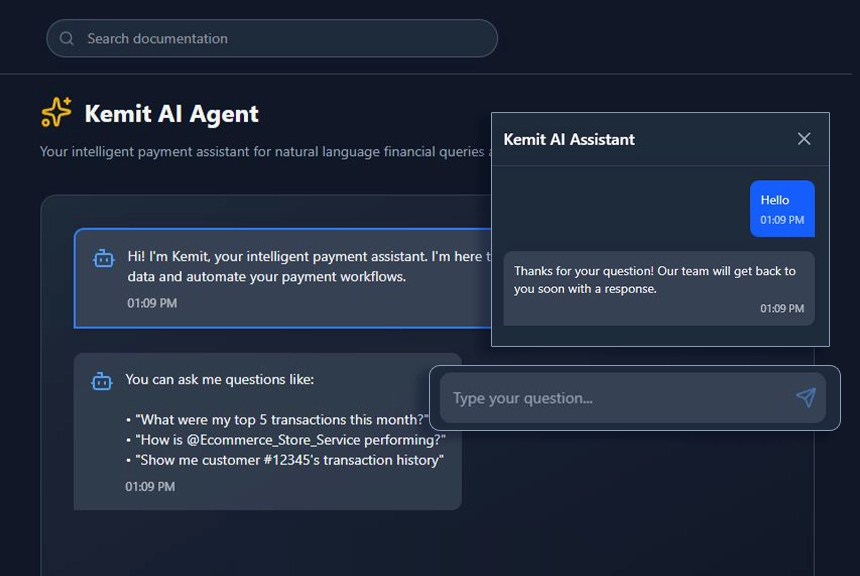Click the robot icon in the greeting message
Screen dimensions: 860x576
pyautogui.click(x=104, y=259)
